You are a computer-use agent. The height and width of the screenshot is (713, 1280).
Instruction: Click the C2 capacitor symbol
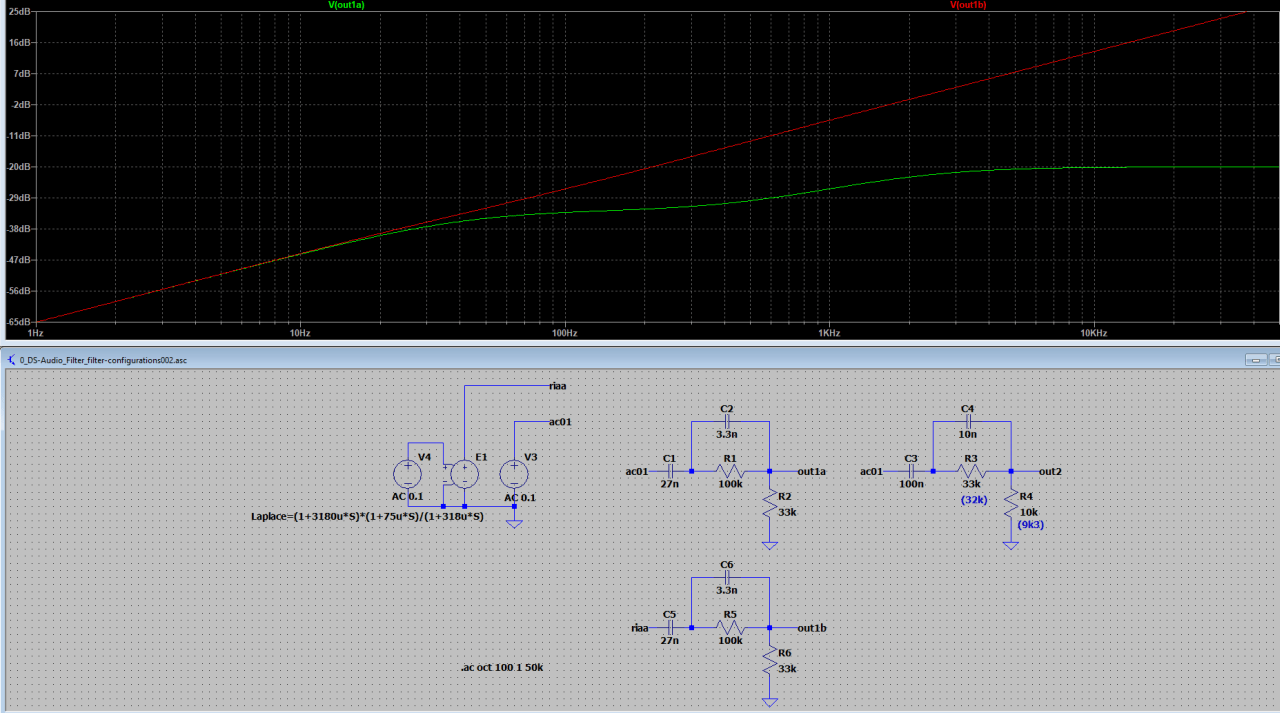729,423
